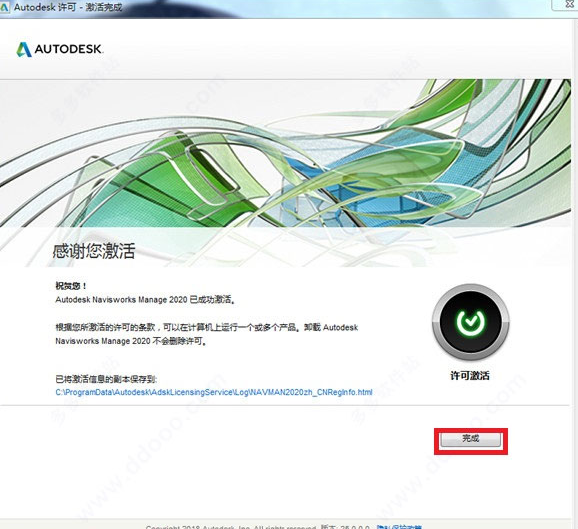Click the 许可激活 label under icon
Viewport: 578px width, 529px height.
[470, 376]
